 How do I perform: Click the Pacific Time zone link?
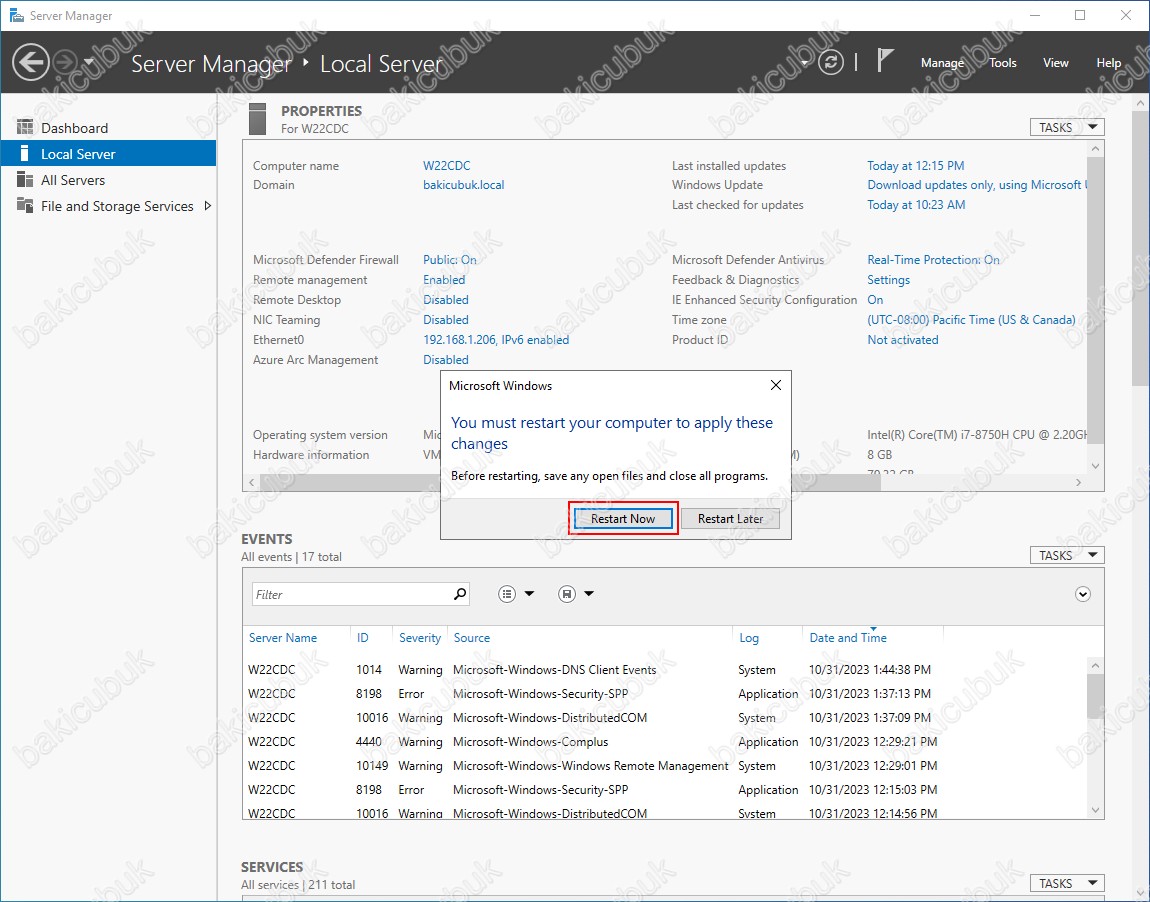tap(971, 320)
